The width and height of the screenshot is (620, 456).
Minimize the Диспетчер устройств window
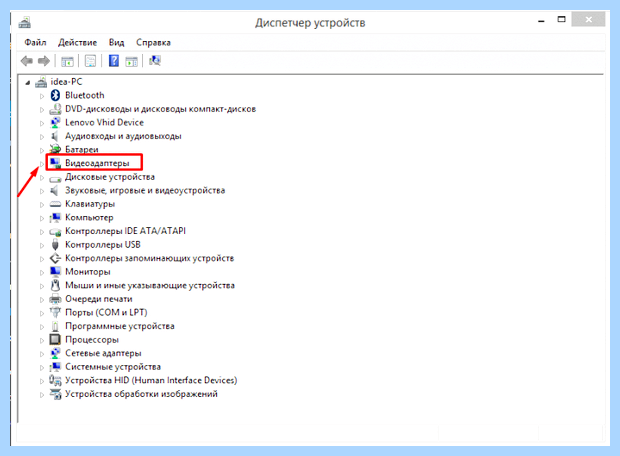coord(541,20)
